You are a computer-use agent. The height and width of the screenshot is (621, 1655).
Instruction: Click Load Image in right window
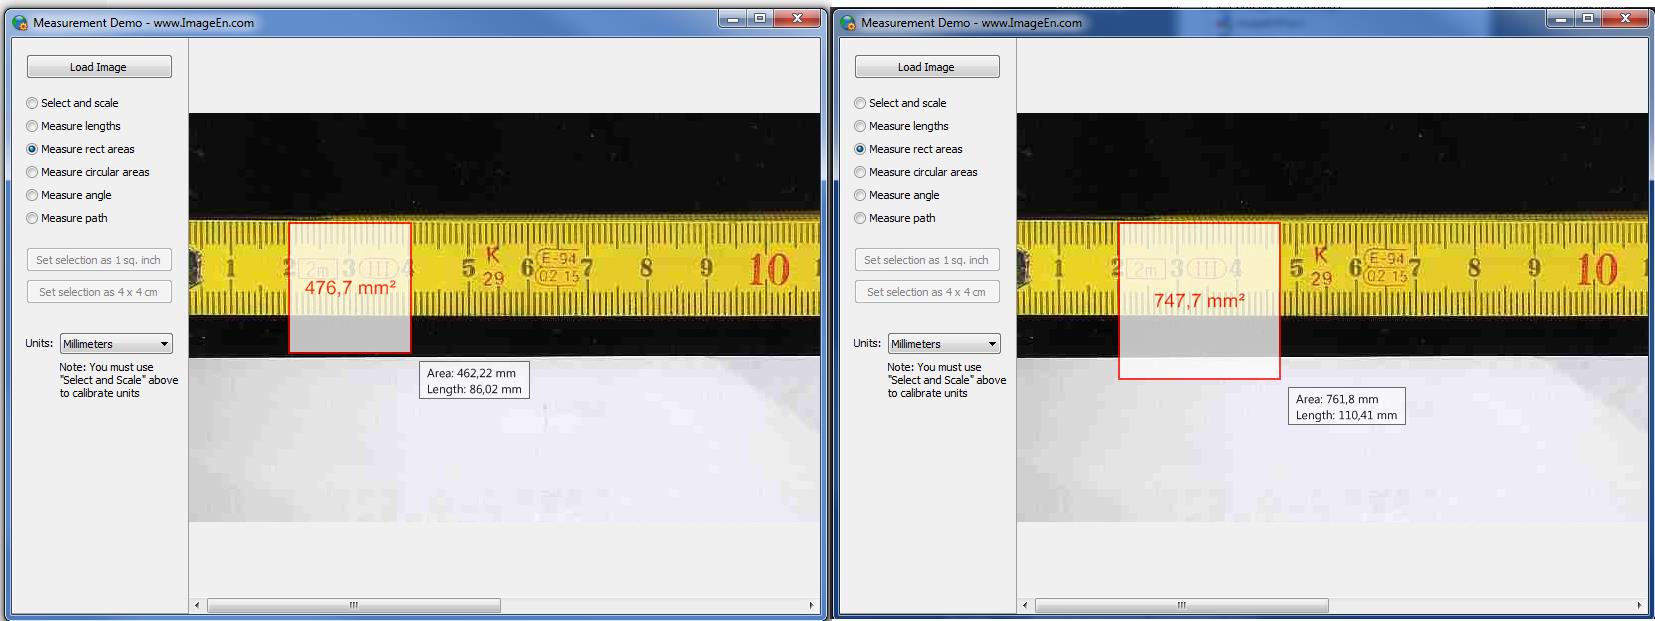pyautogui.click(x=927, y=67)
